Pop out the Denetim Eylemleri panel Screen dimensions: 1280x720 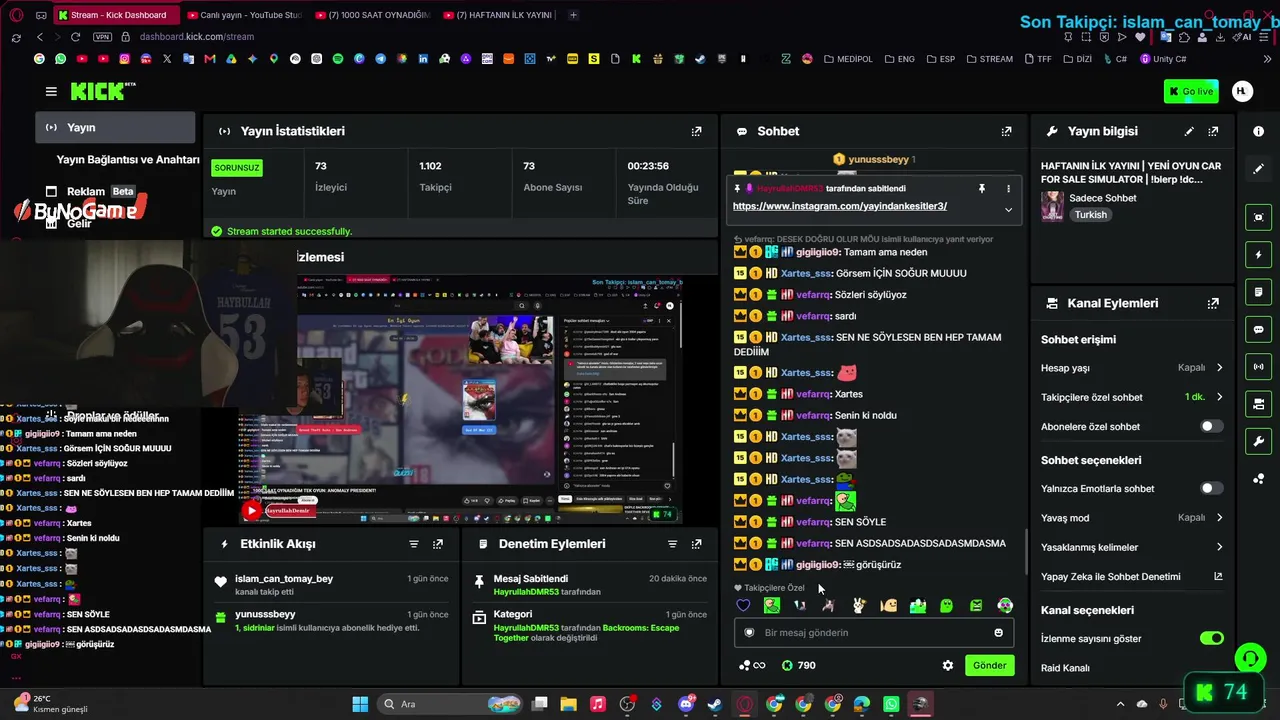tap(697, 544)
